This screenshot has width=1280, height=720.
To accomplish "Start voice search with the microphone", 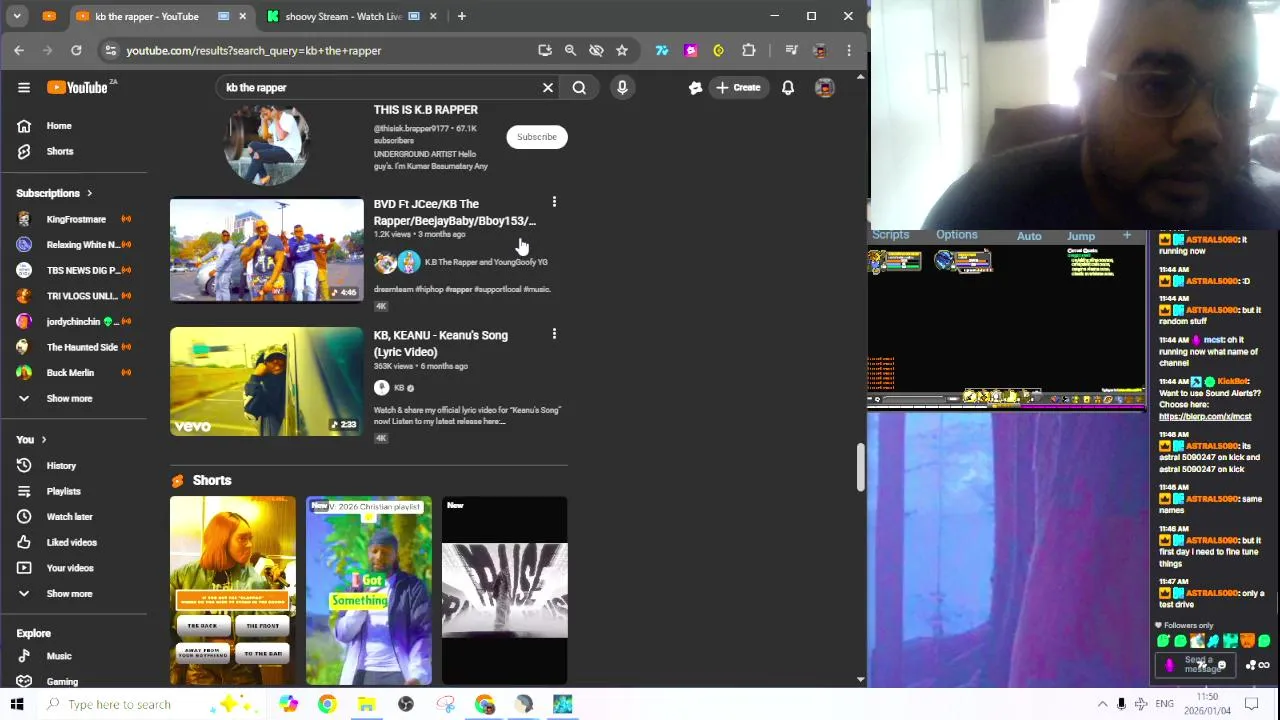I will pyautogui.click(x=622, y=87).
